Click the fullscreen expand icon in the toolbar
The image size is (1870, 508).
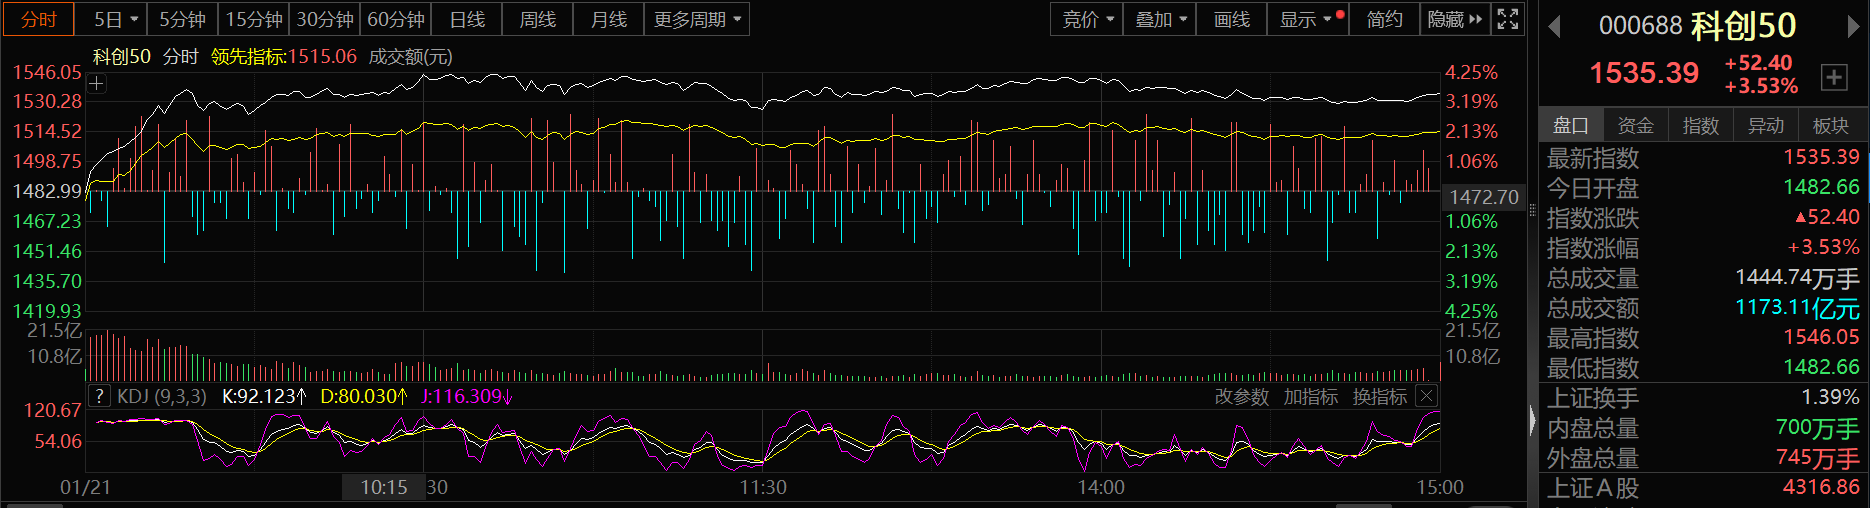pyautogui.click(x=1508, y=19)
